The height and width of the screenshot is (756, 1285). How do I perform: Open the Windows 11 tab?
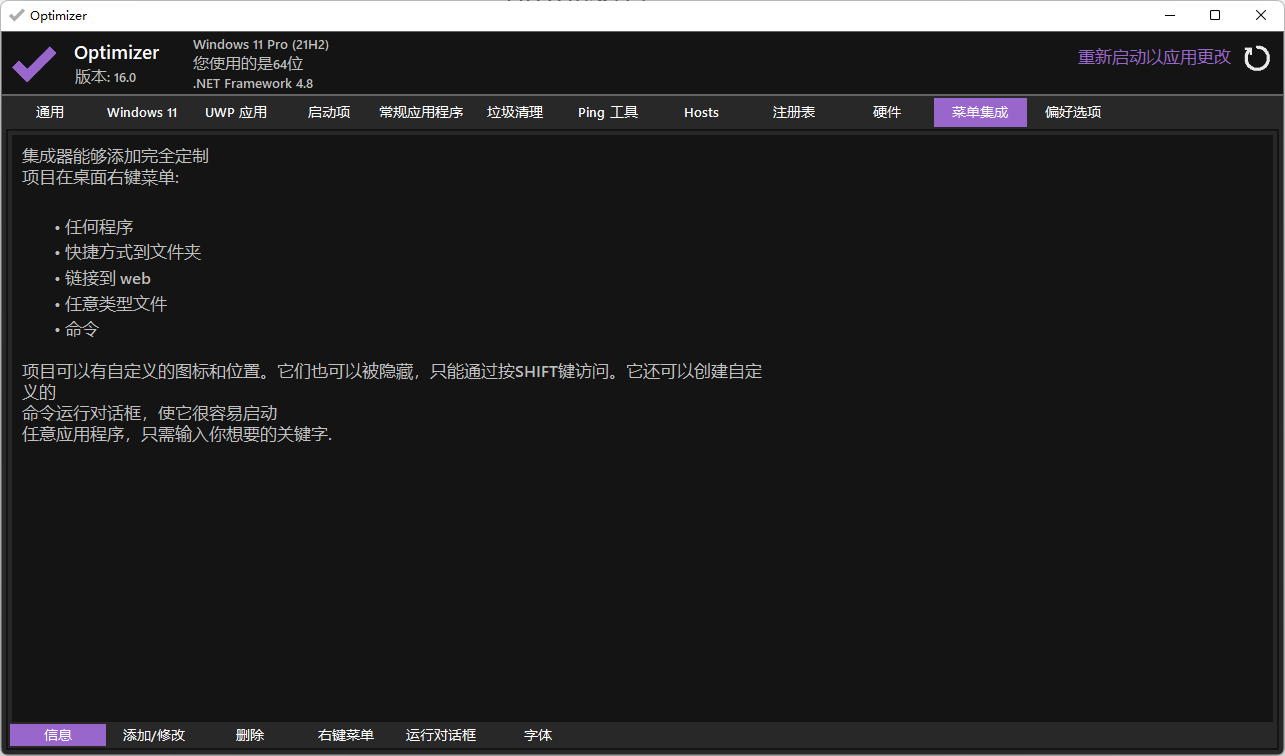[x=142, y=112]
